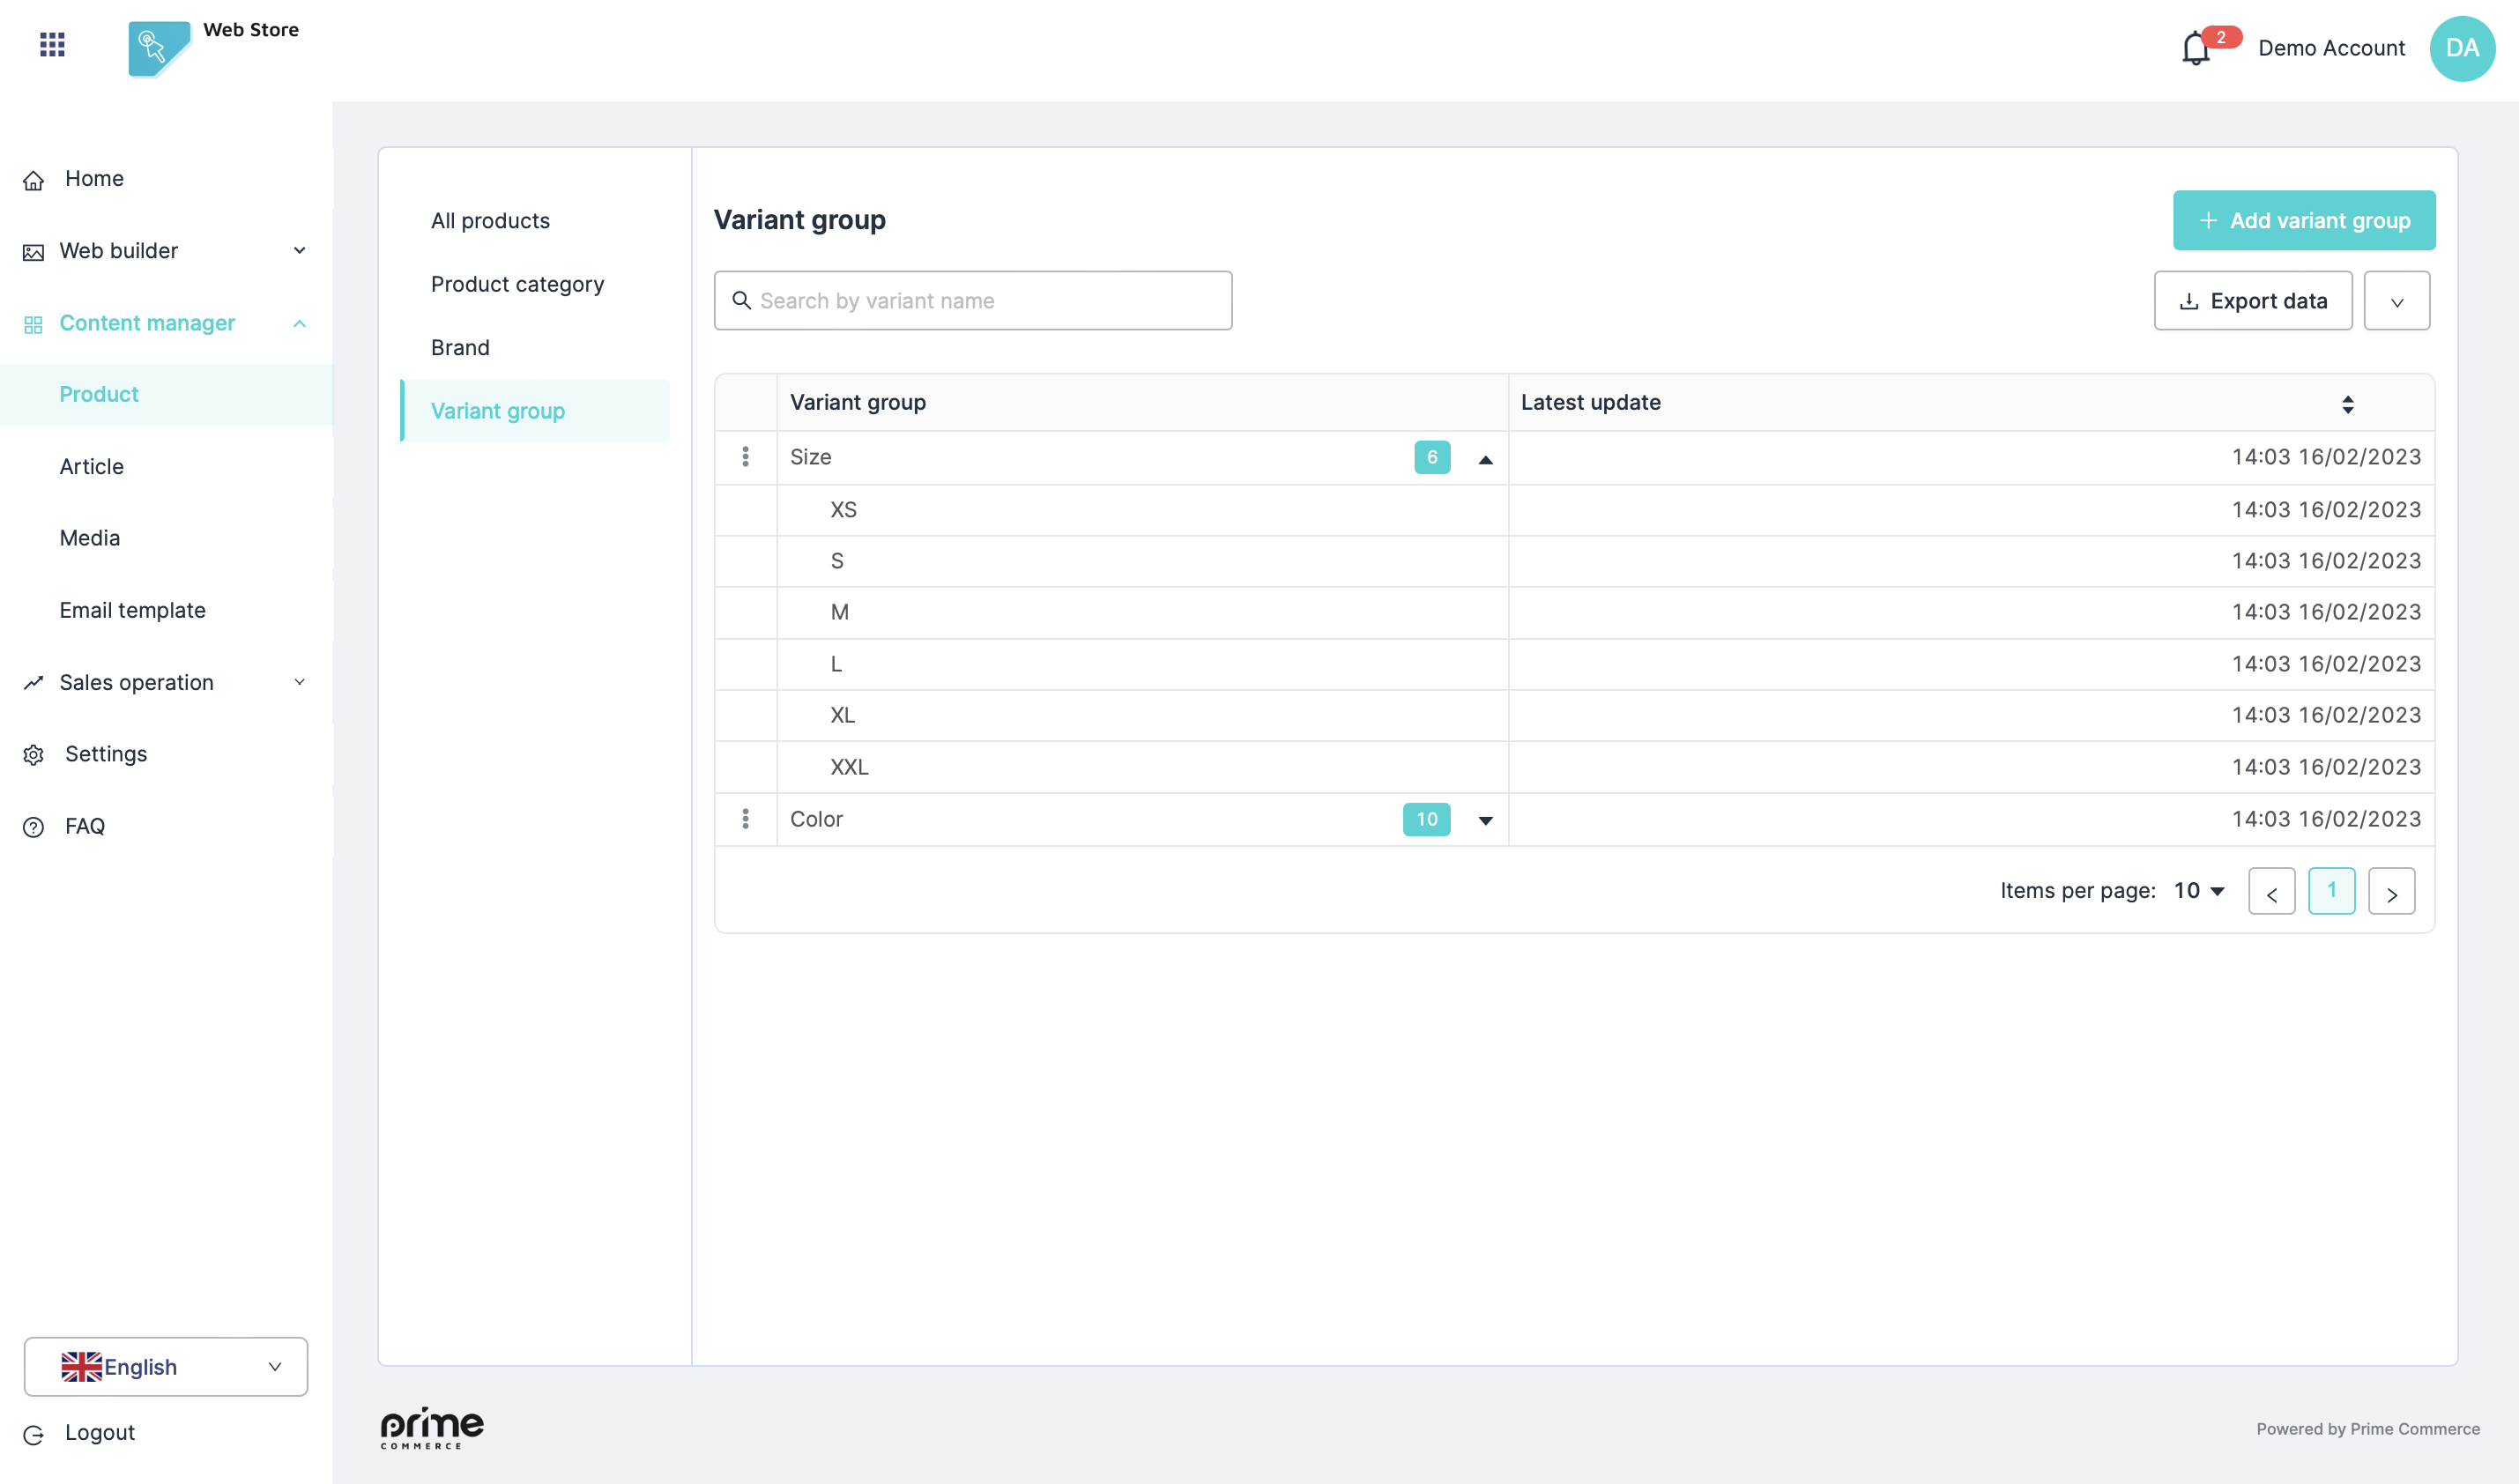
Task: Open Items per page dropdown
Action: coord(2199,890)
